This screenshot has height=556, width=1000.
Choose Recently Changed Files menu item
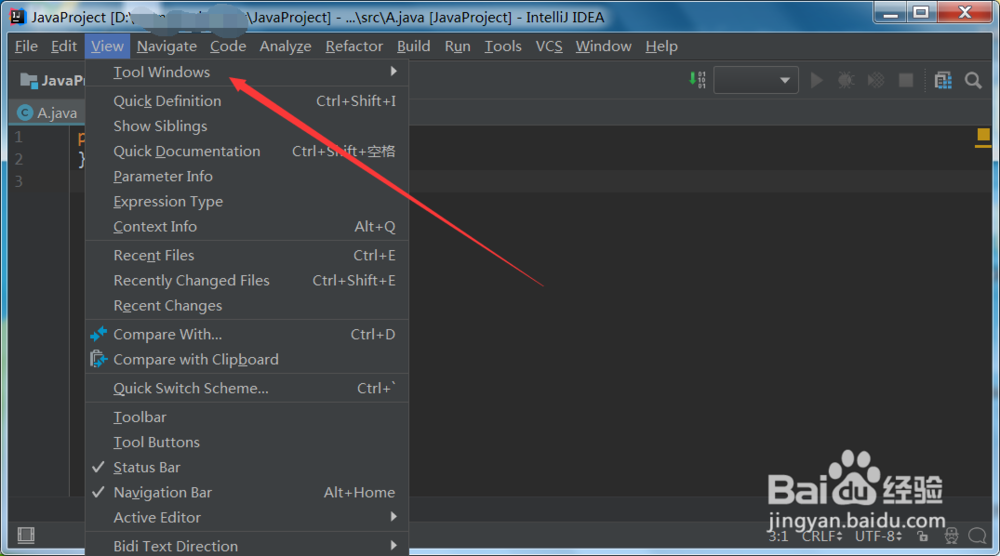coord(247,281)
